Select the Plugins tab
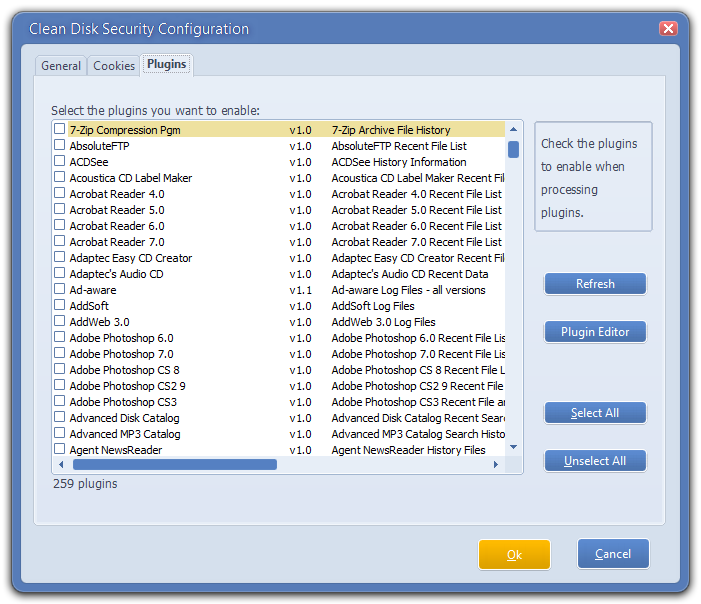The image size is (701, 604). point(167,64)
